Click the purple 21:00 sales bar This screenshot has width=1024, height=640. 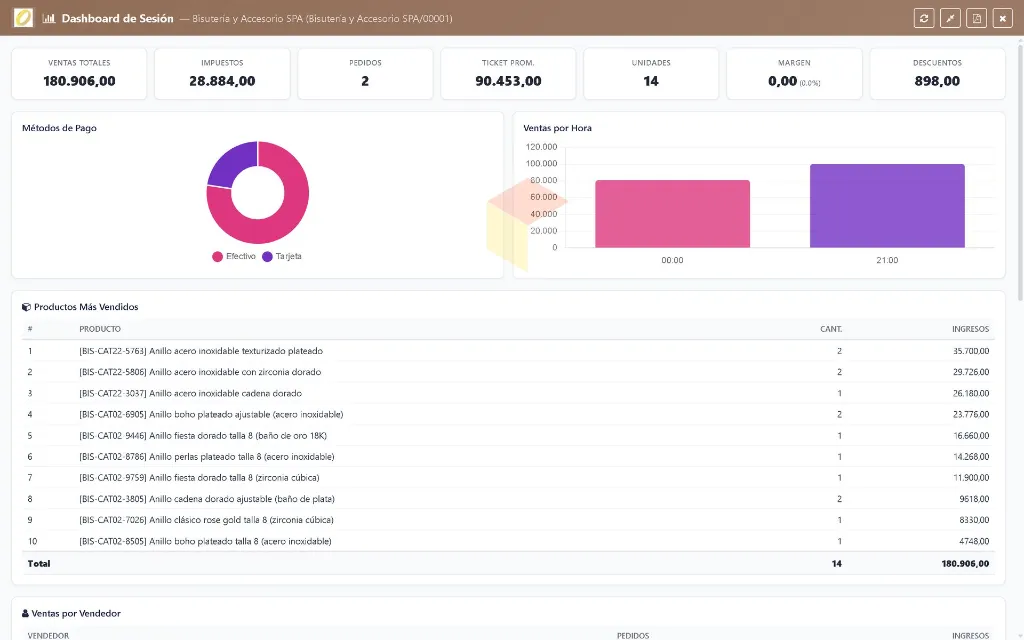click(887, 206)
